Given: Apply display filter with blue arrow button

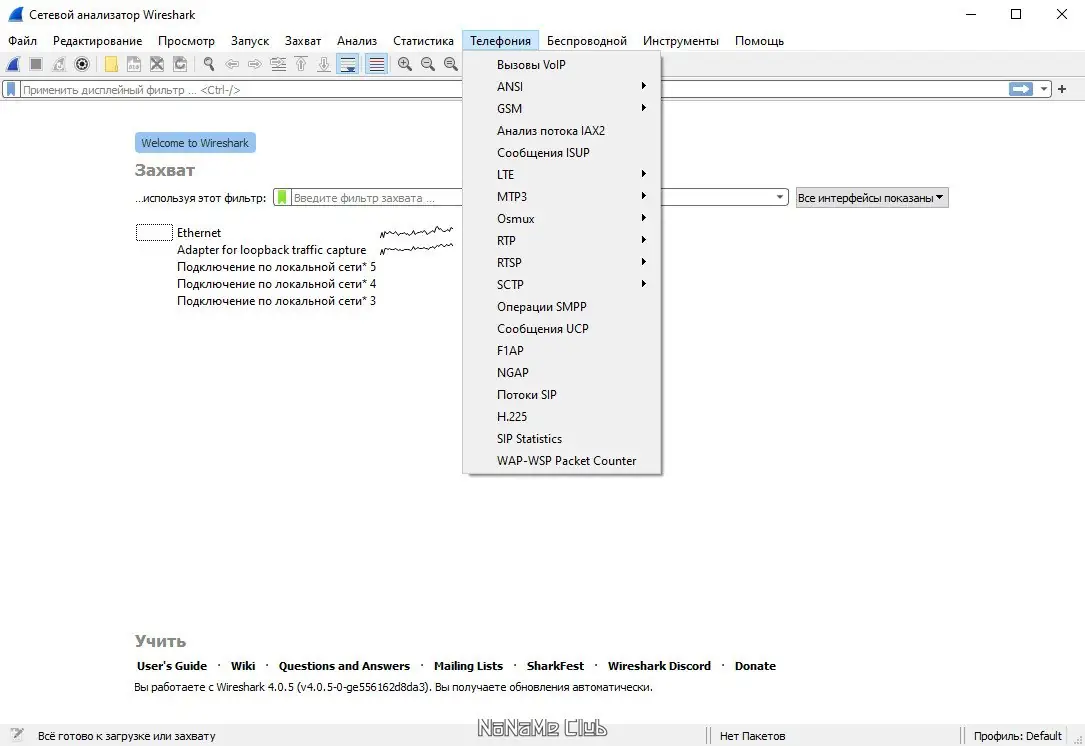Looking at the screenshot, I should point(1021,89).
